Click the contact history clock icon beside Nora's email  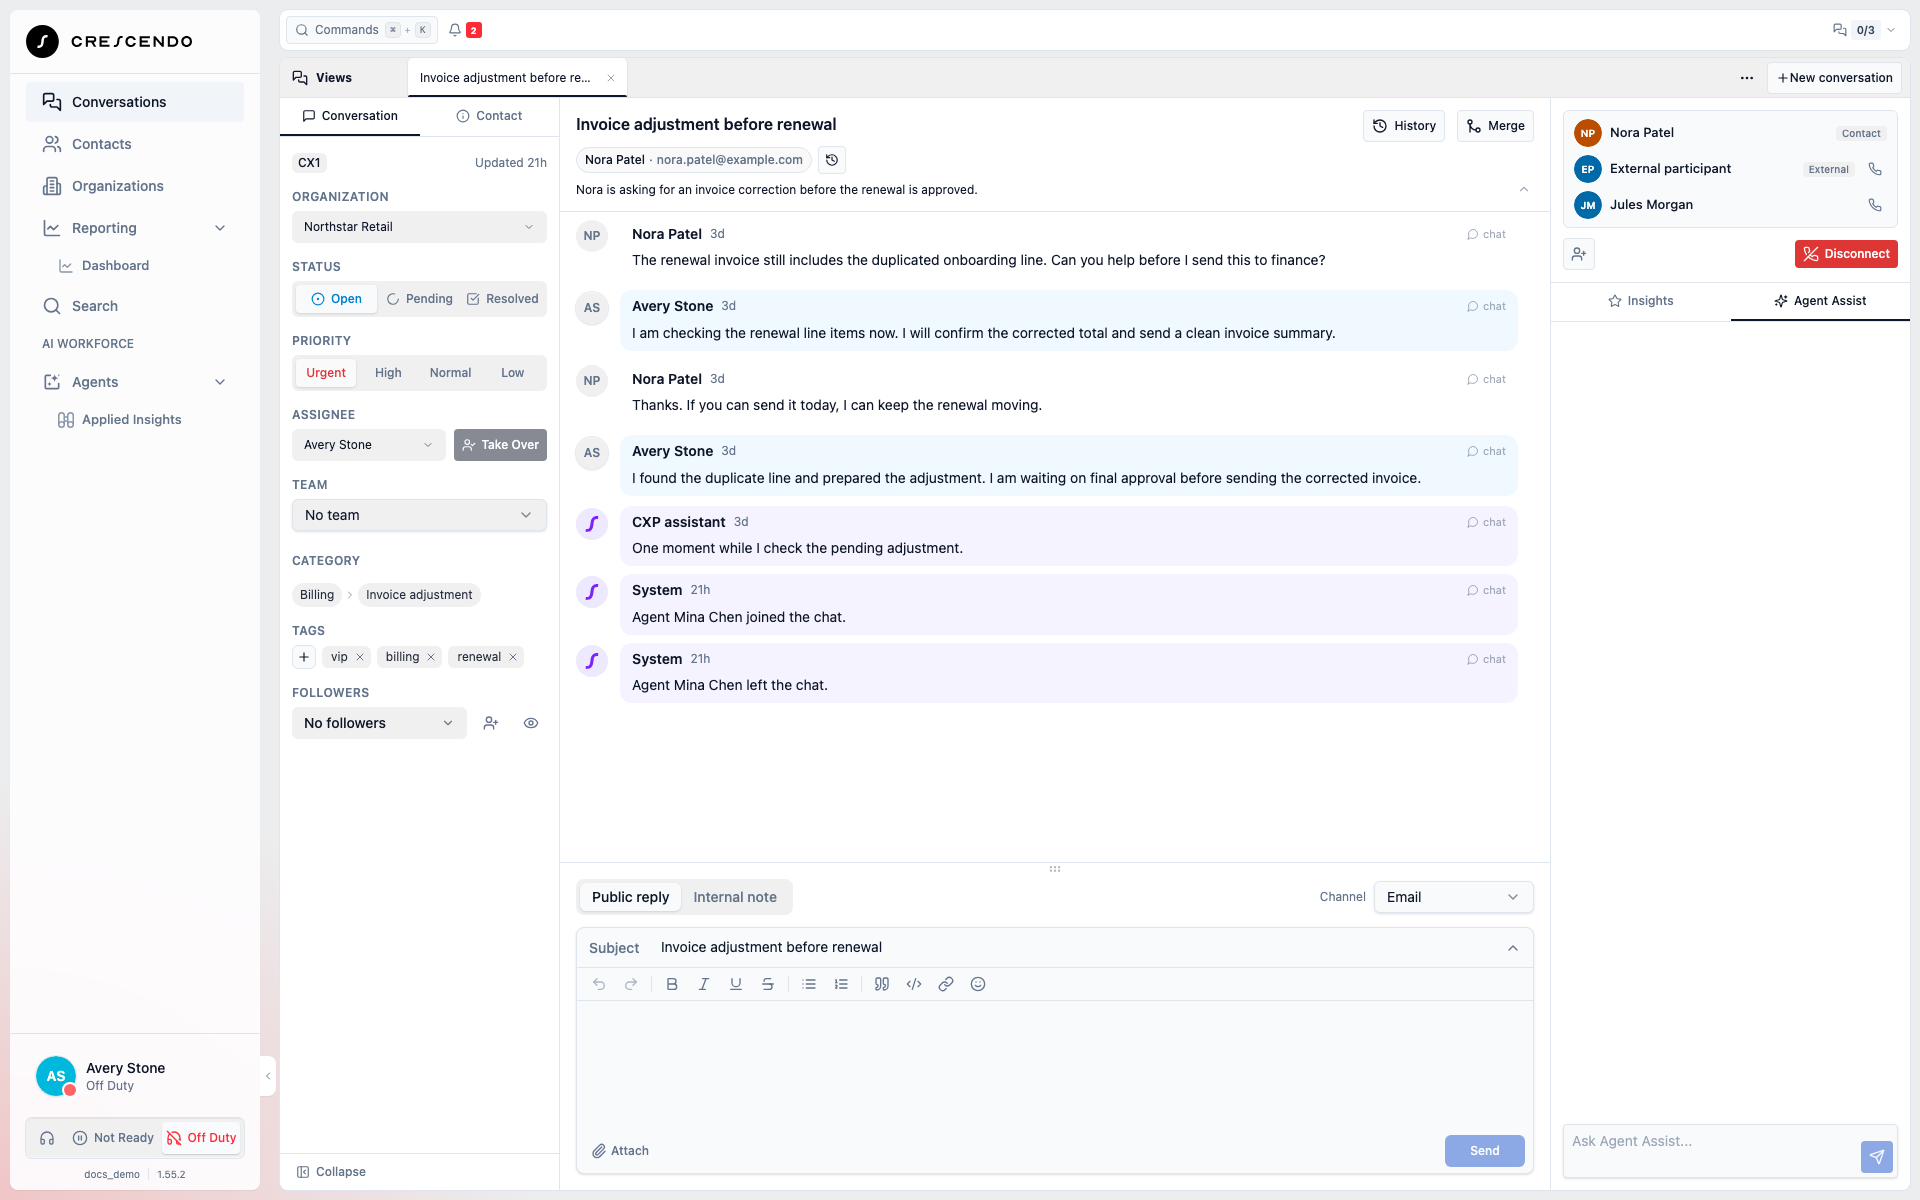pyautogui.click(x=831, y=160)
